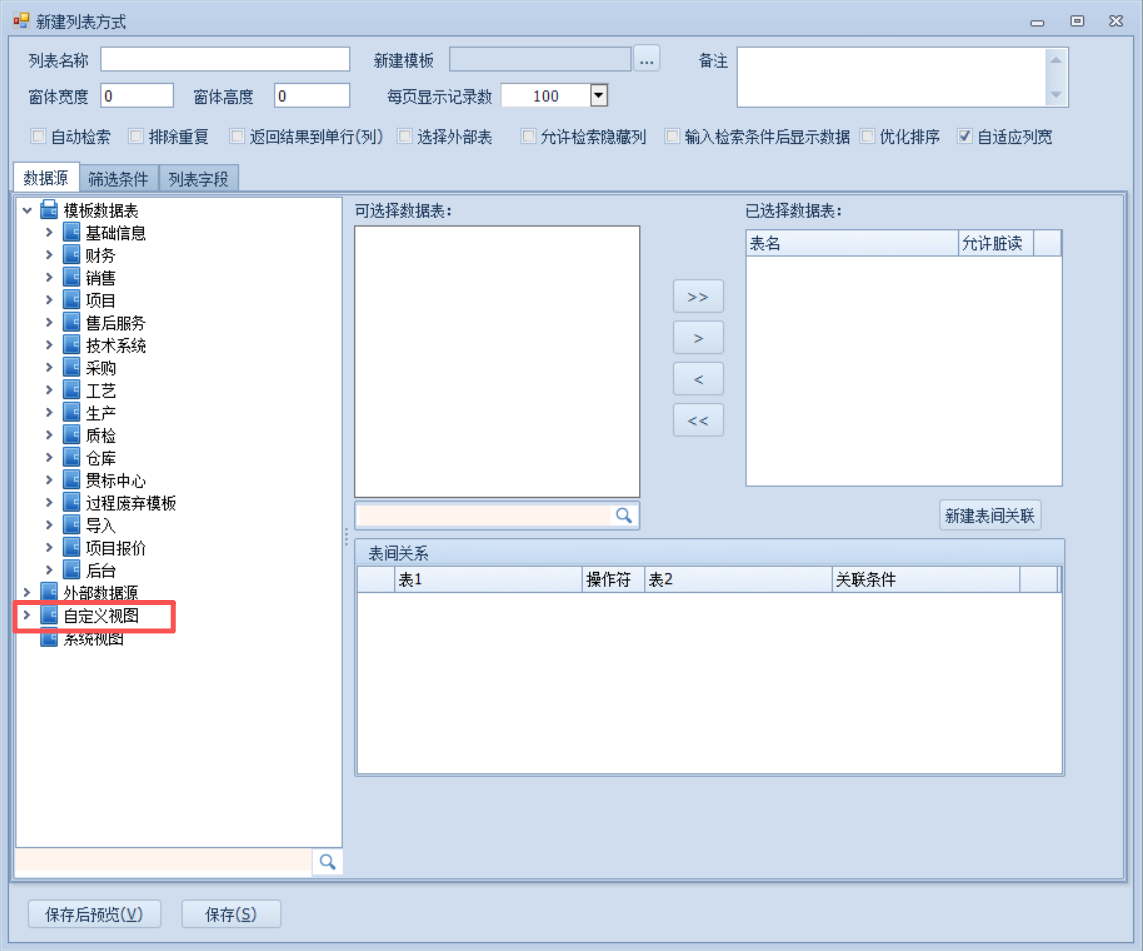Screen dimensions: 1143x951
Task: Click the 新建表间关联 button
Action: coord(991,516)
